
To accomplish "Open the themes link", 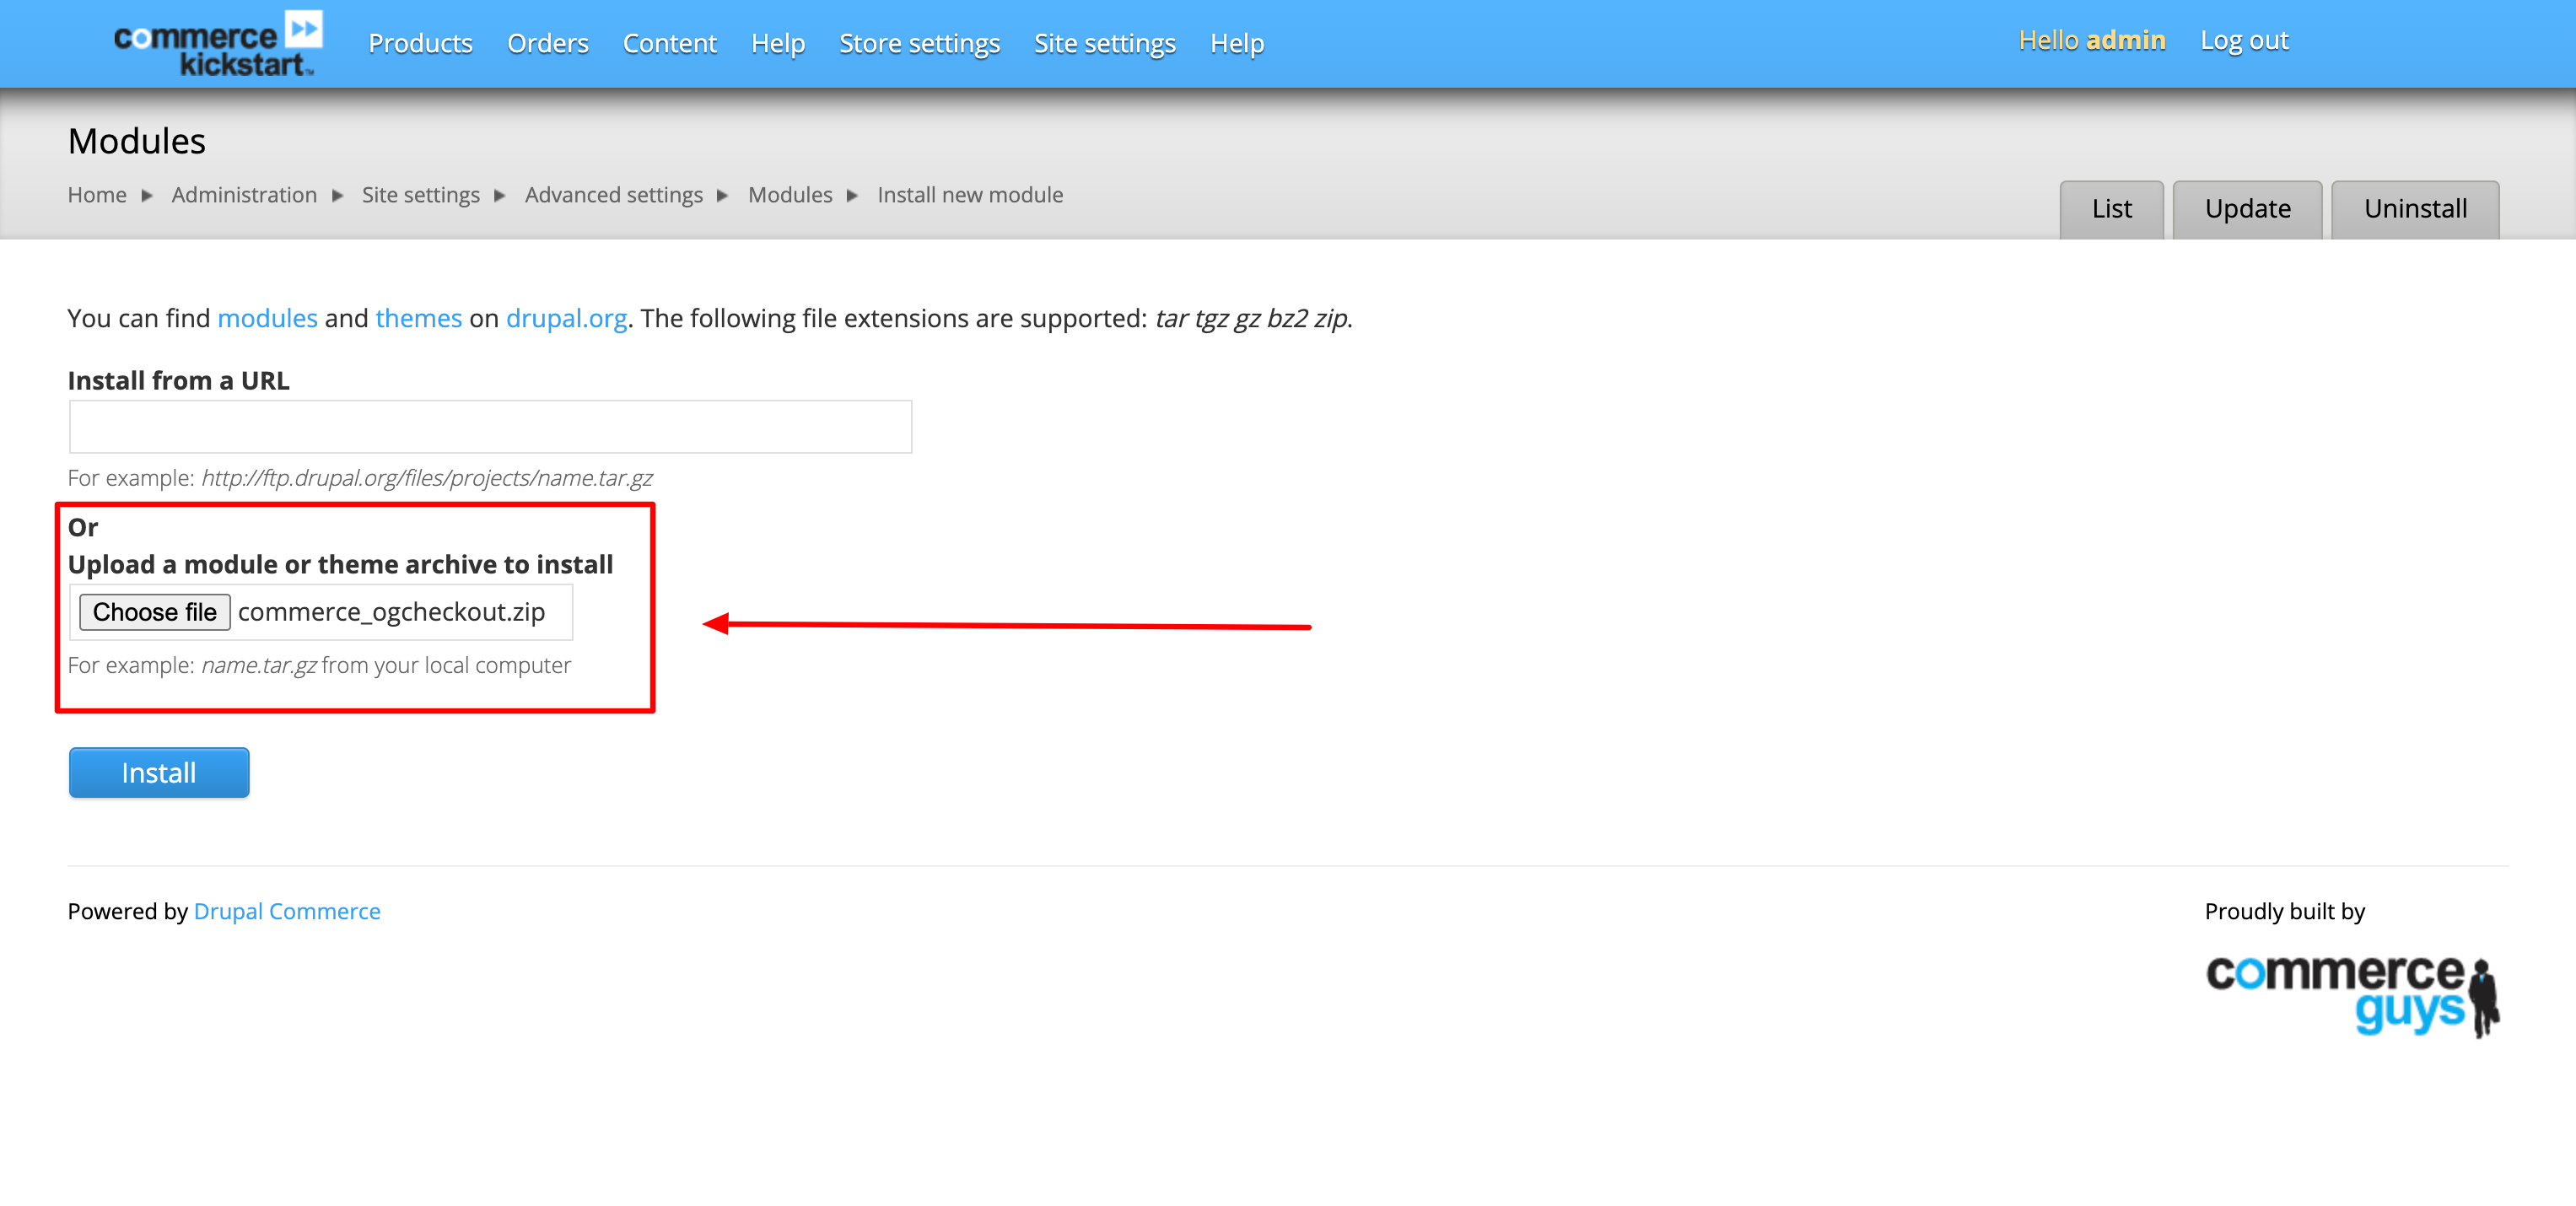I will 418,318.
